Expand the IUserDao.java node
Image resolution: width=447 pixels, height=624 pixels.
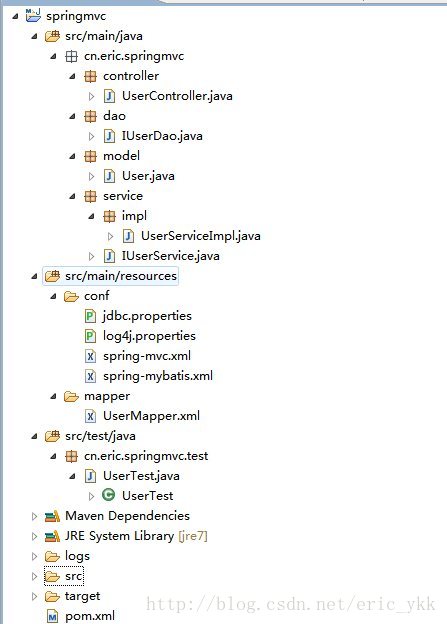[x=92, y=136]
